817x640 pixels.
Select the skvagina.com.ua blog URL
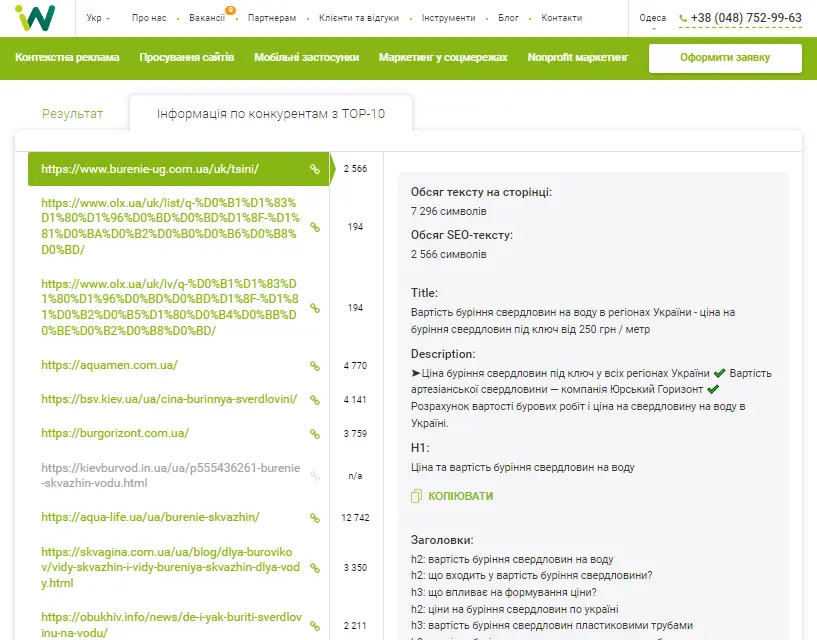click(x=170, y=567)
